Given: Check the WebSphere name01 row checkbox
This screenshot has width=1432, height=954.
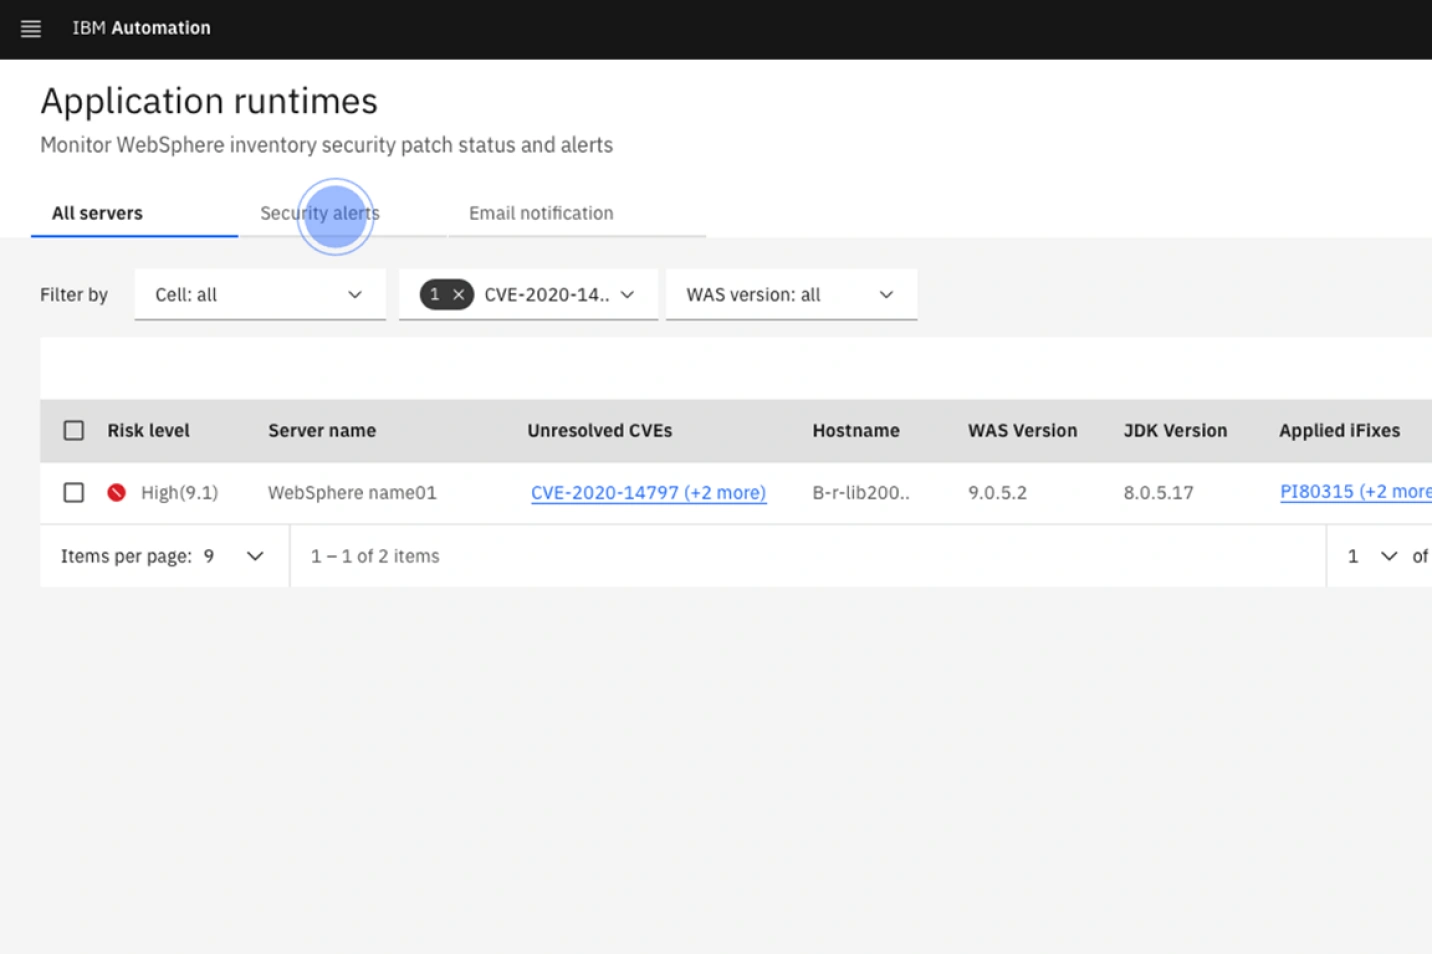Looking at the screenshot, I should (74, 493).
